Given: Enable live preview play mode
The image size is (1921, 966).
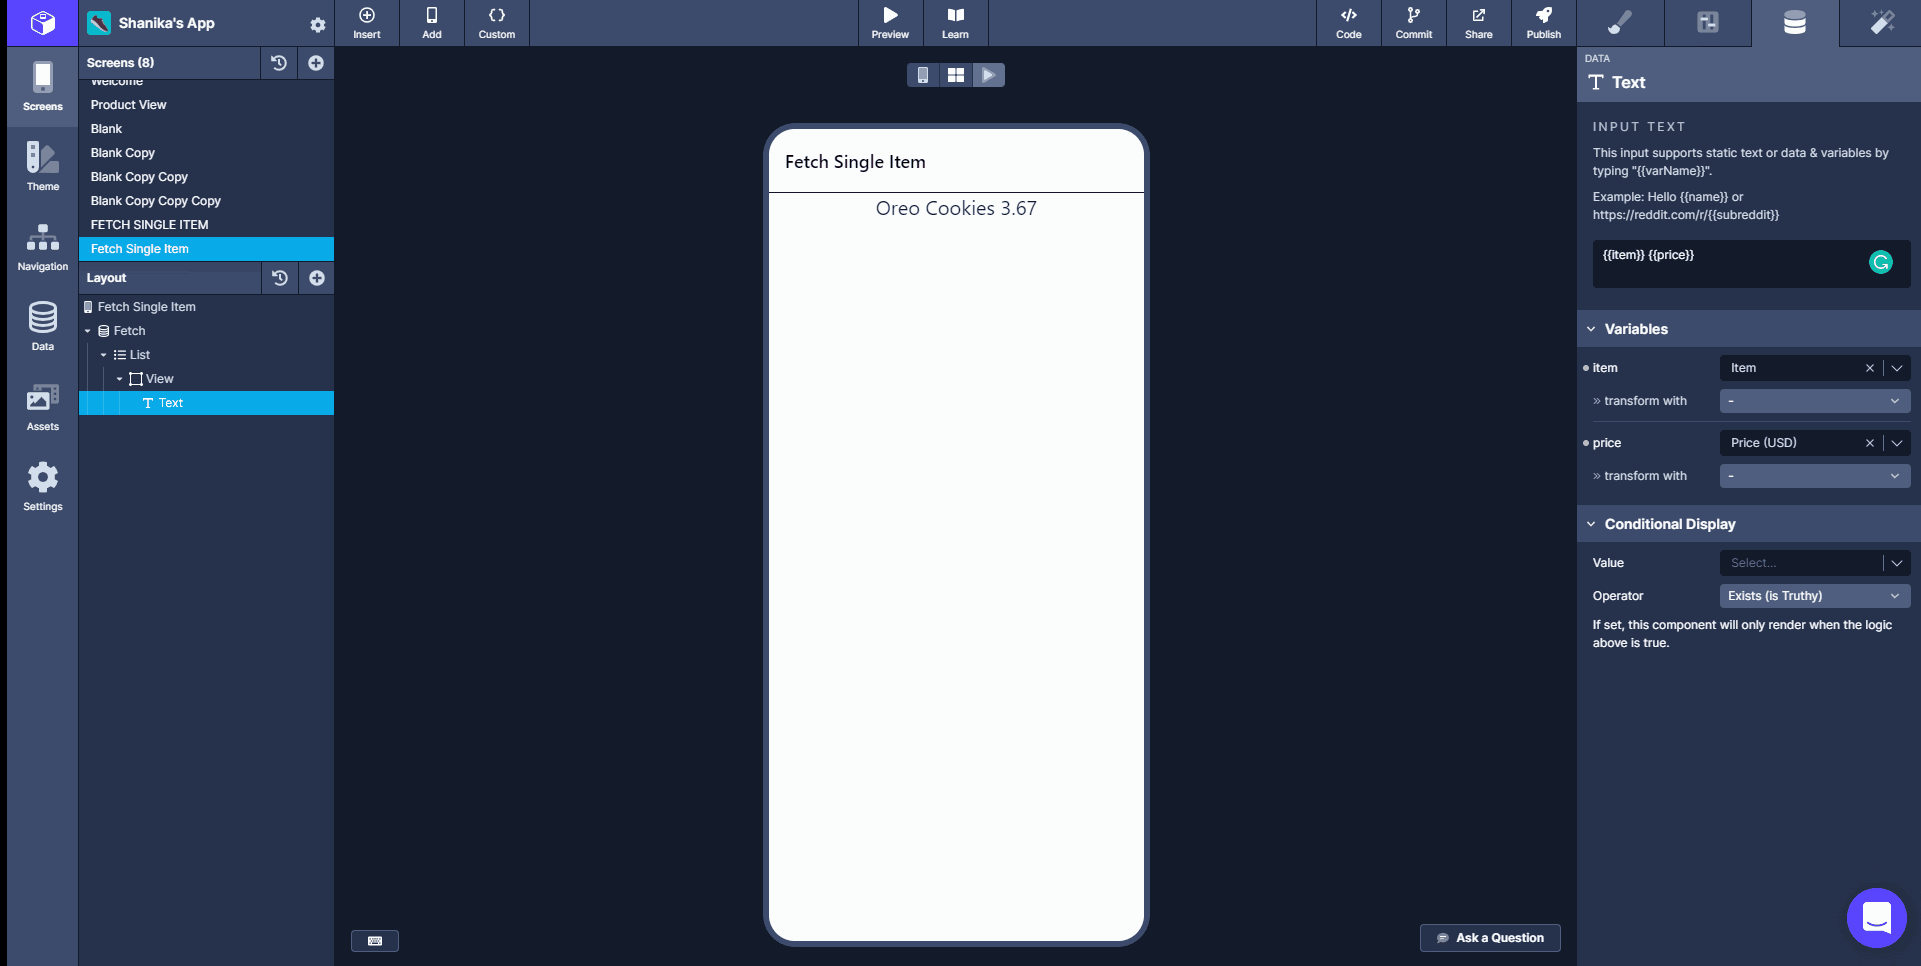Looking at the screenshot, I should (989, 74).
